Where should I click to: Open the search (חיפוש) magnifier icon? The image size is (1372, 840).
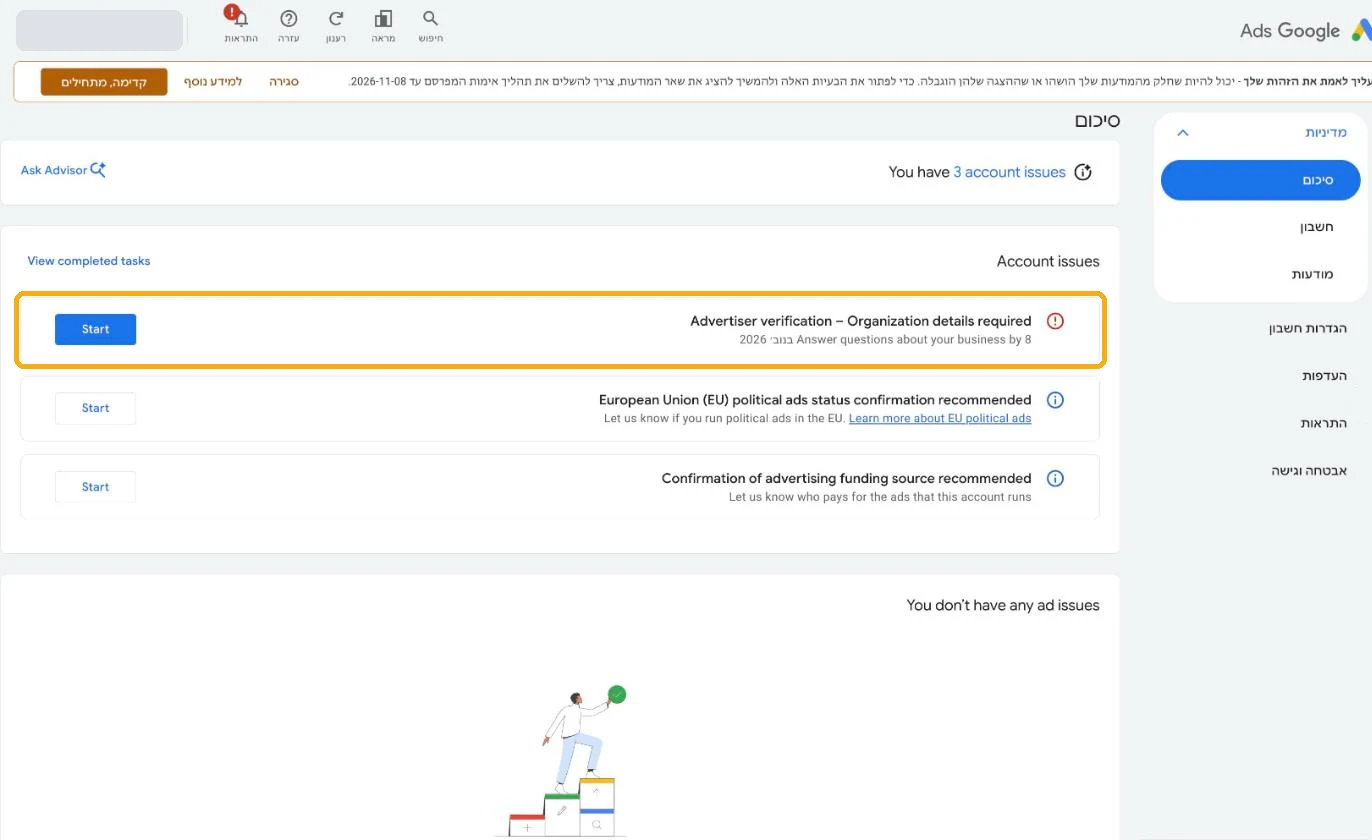point(431,19)
